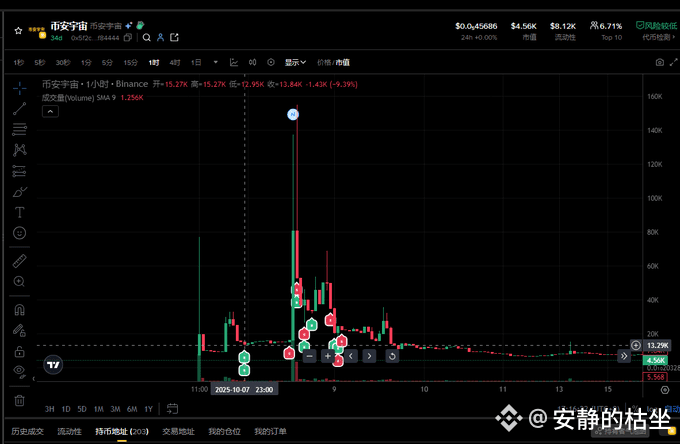This screenshot has height=444, width=680.
Task: Select the 15分 timeframe
Action: [x=130, y=62]
